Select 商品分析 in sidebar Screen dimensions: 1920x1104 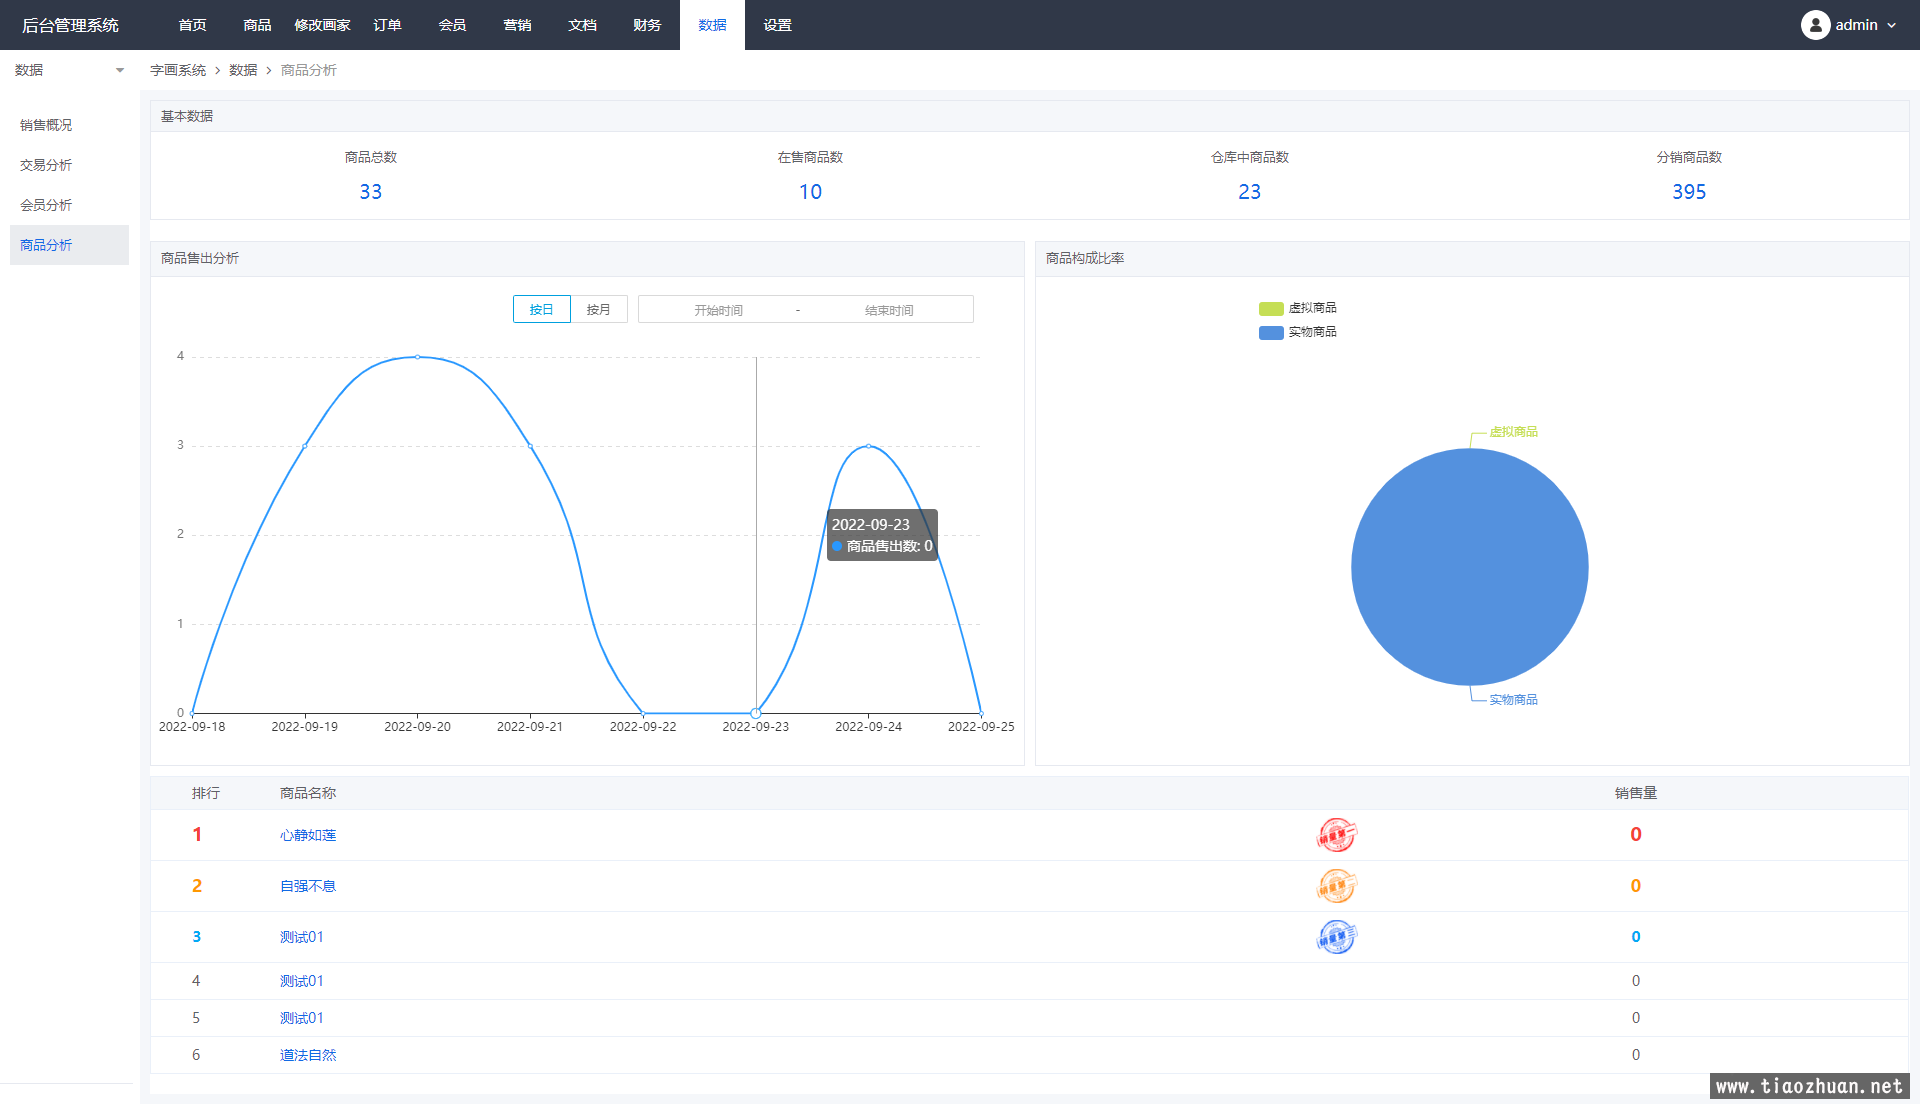(x=69, y=245)
